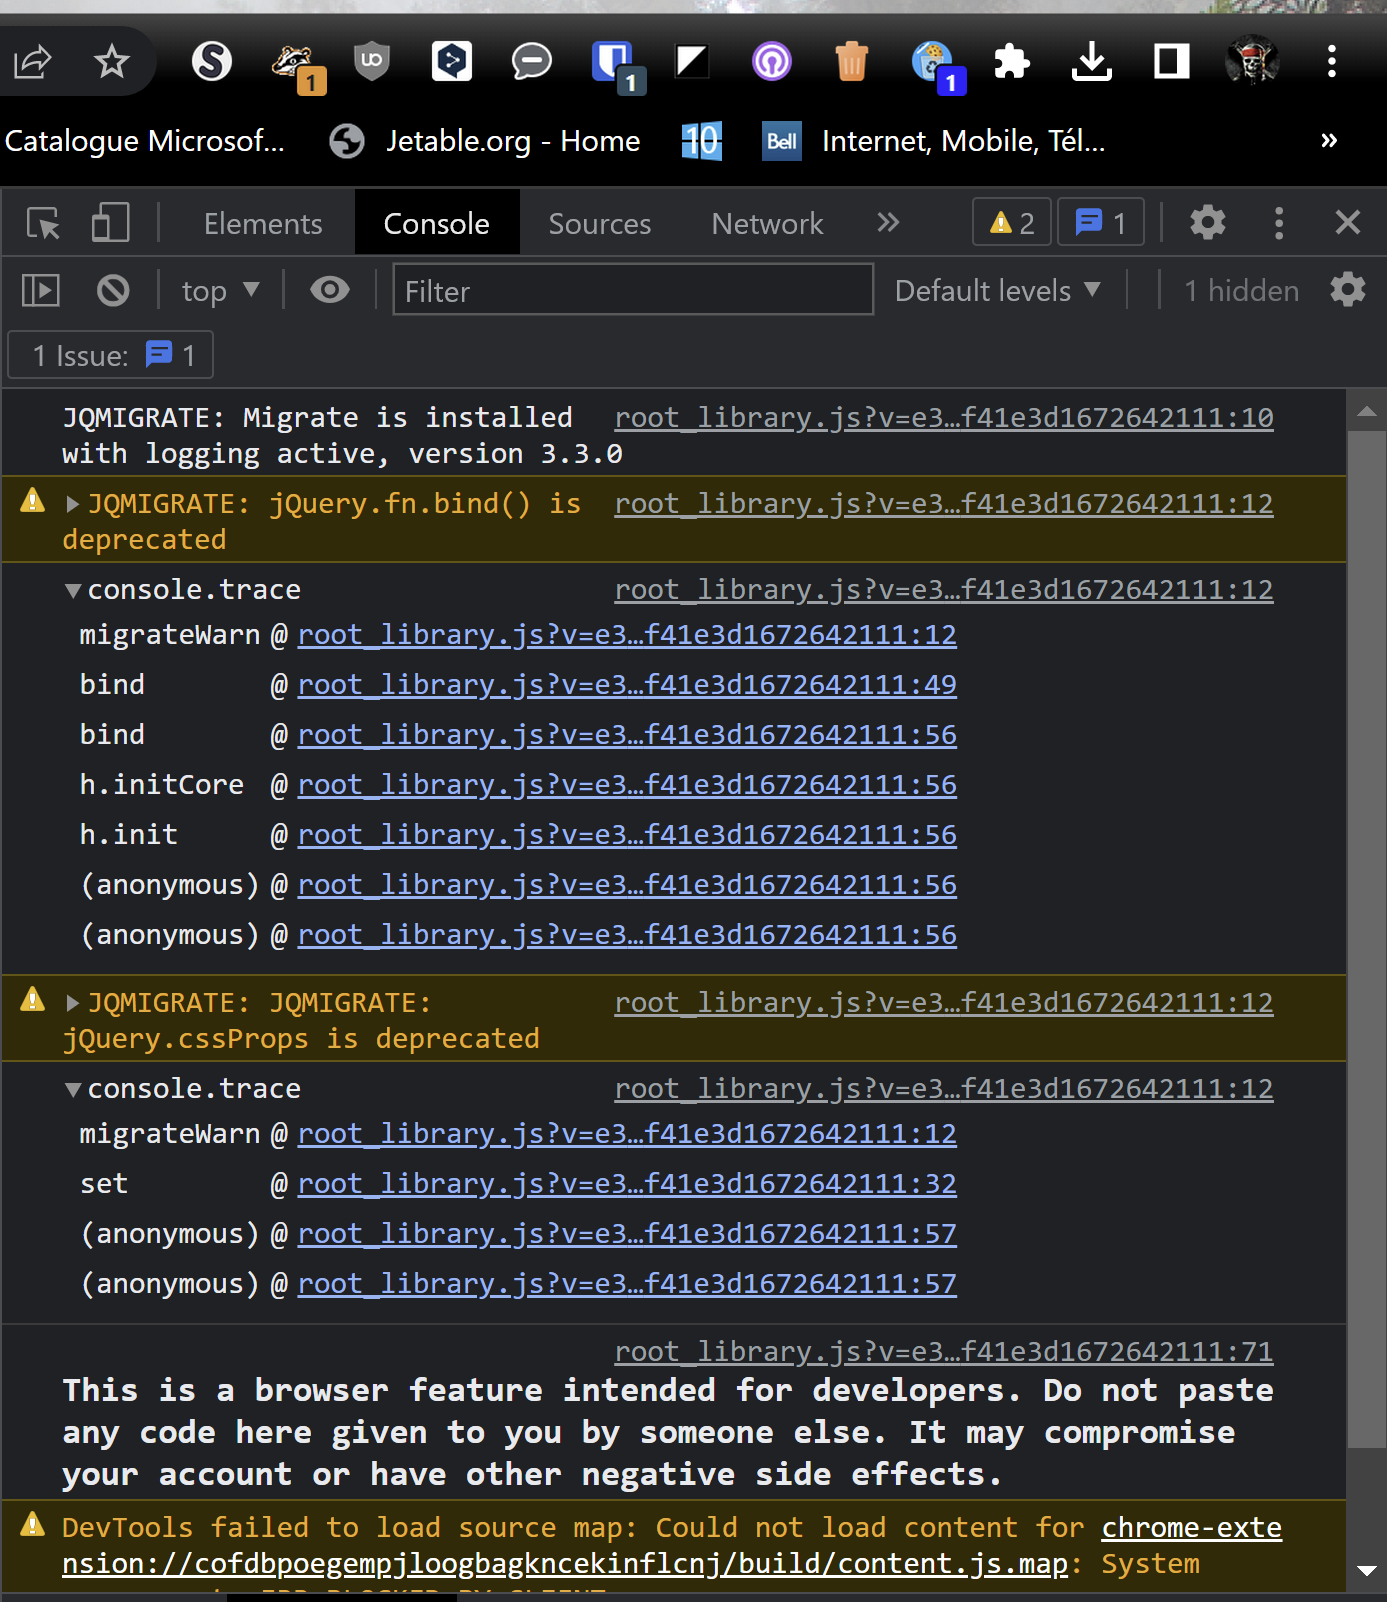Open the Extensions puzzle piece menu

1012,62
